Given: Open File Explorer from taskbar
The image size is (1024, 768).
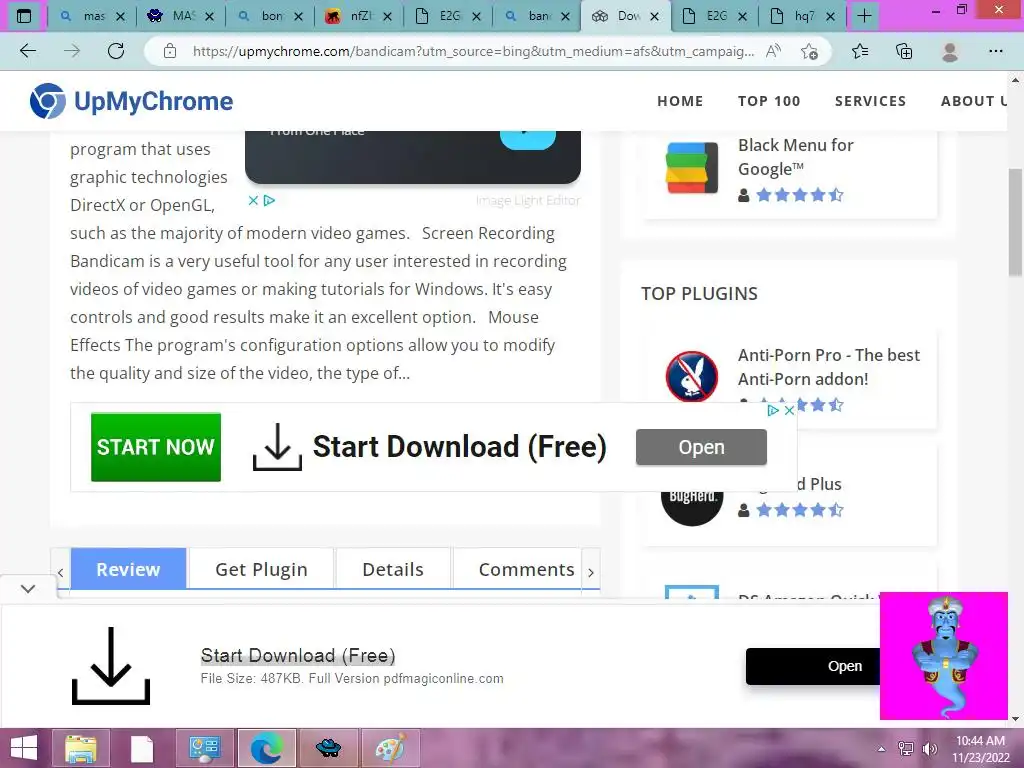Looking at the screenshot, I should click(x=81, y=748).
